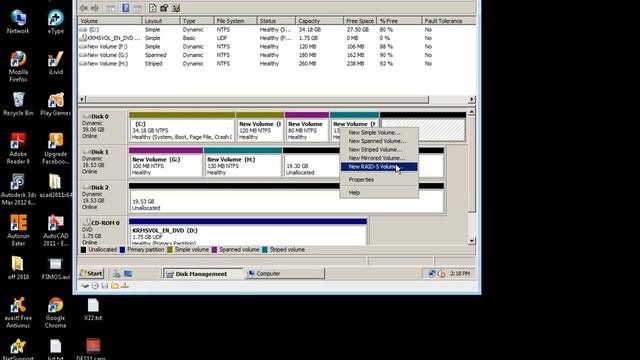Select (C:) 34.18 GB partition on Disk 0
Screen dimensions: 640x360
pos(182,127)
